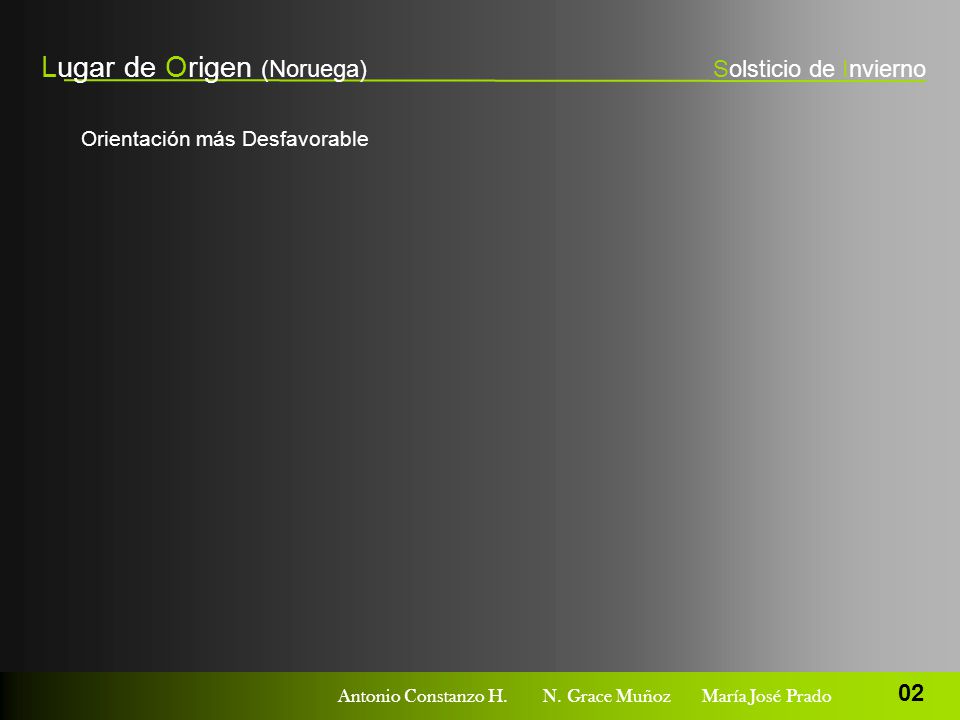This screenshot has height=720, width=960.
Task: Click the author name 'N. Grace Muñoz'
Action: click(606, 696)
